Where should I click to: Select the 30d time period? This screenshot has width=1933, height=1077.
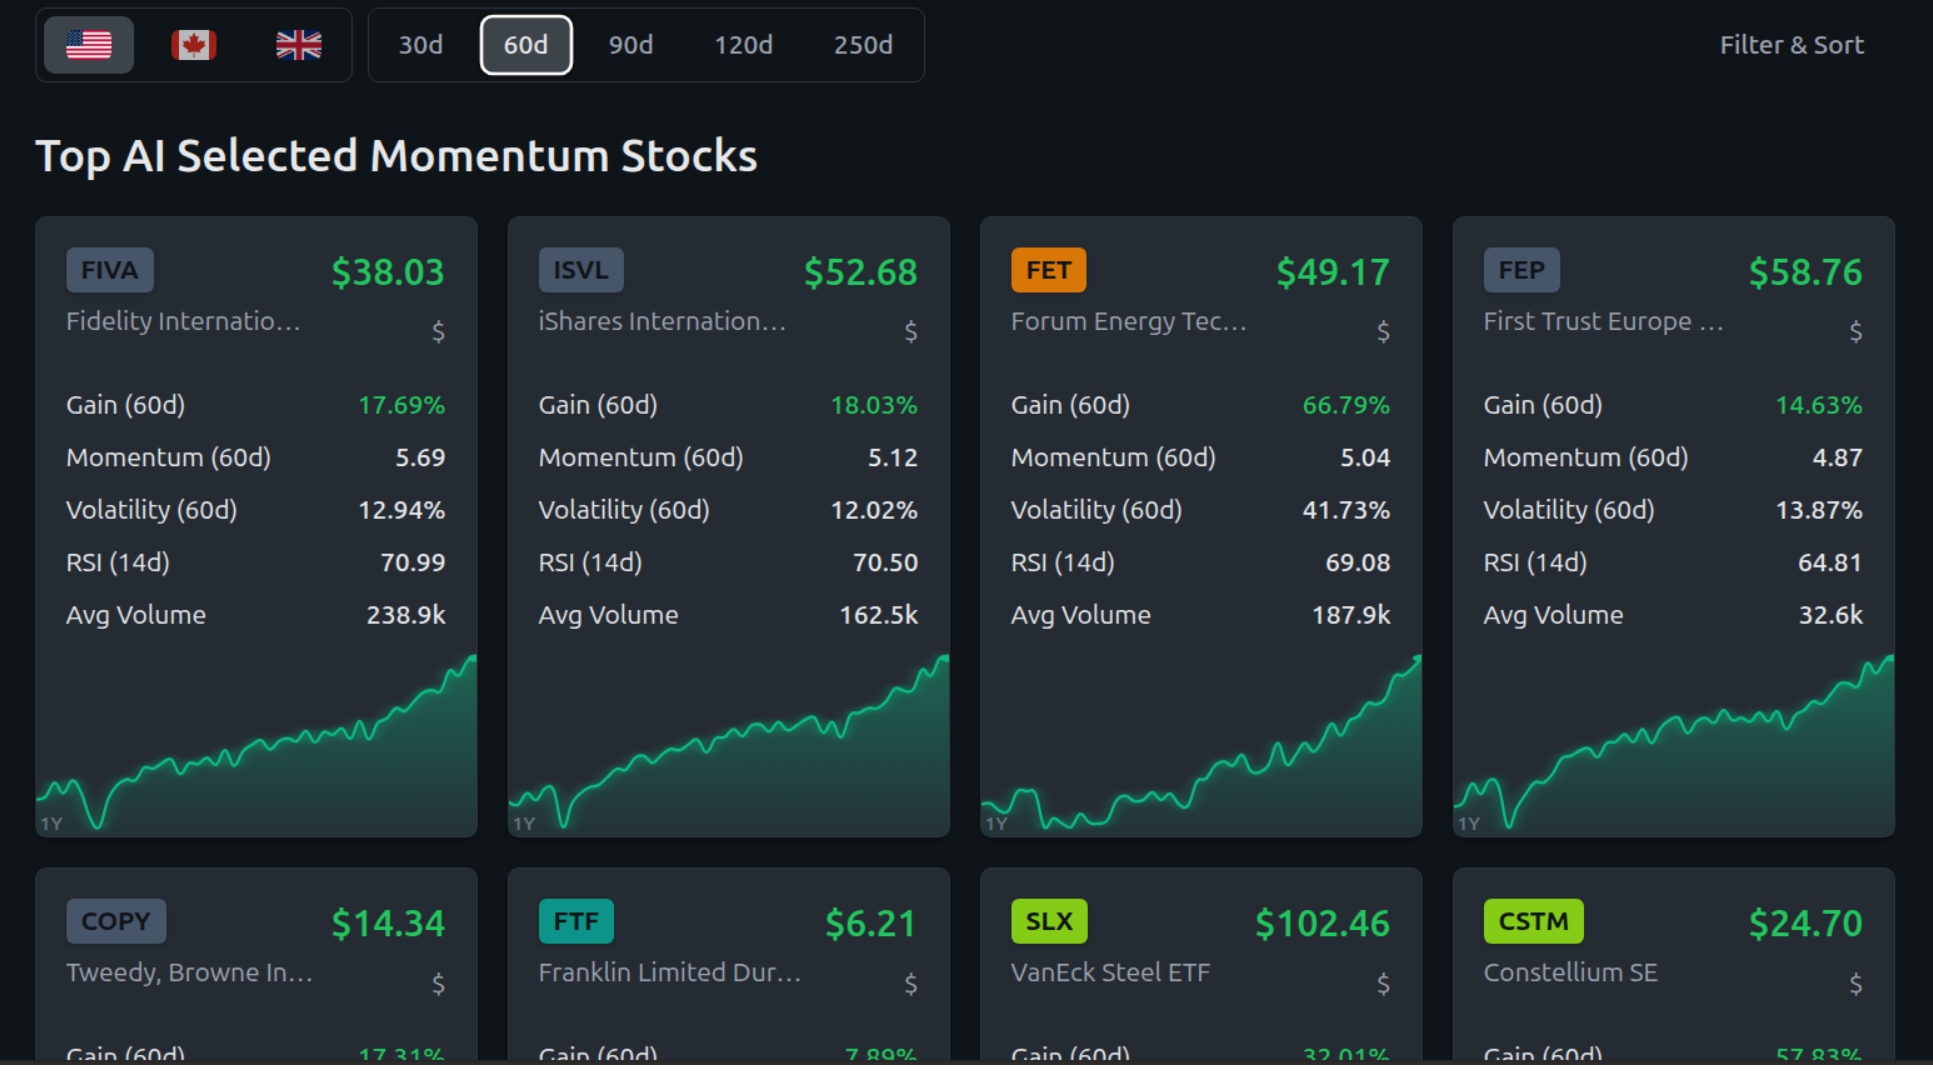(x=420, y=45)
